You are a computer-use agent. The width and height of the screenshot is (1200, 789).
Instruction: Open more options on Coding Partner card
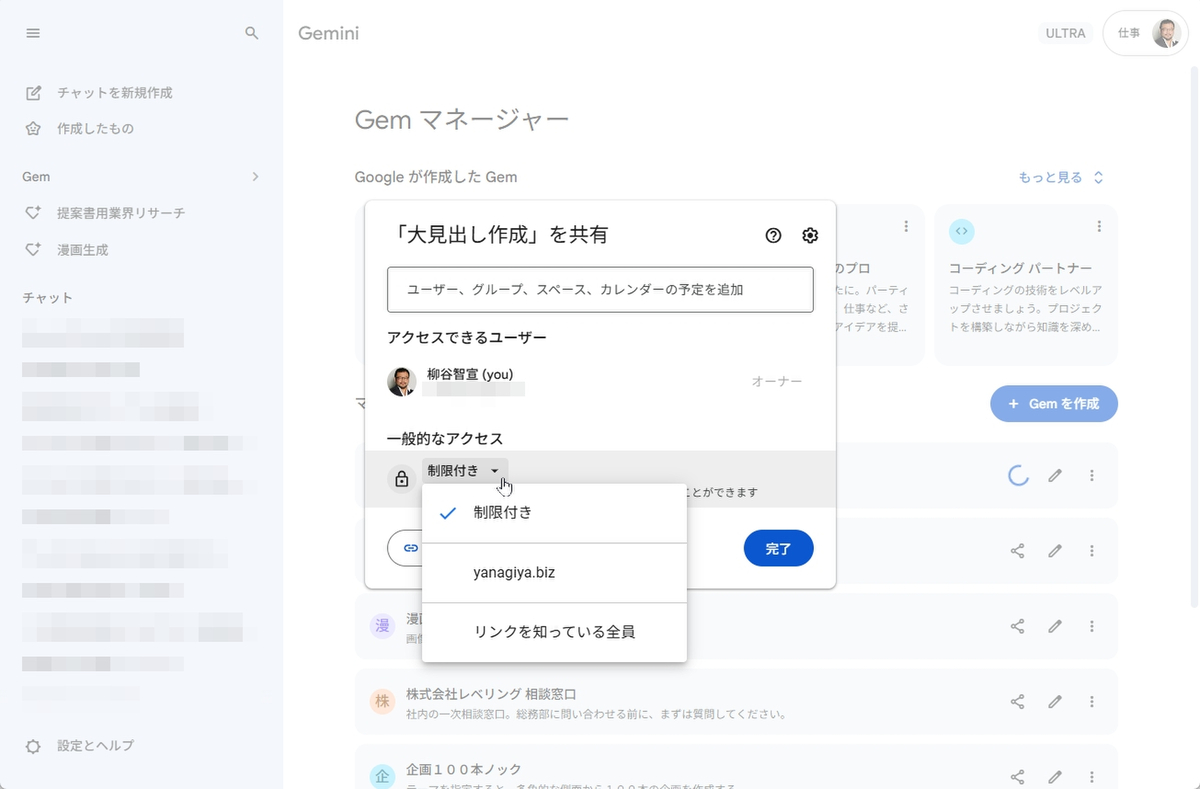(1099, 227)
